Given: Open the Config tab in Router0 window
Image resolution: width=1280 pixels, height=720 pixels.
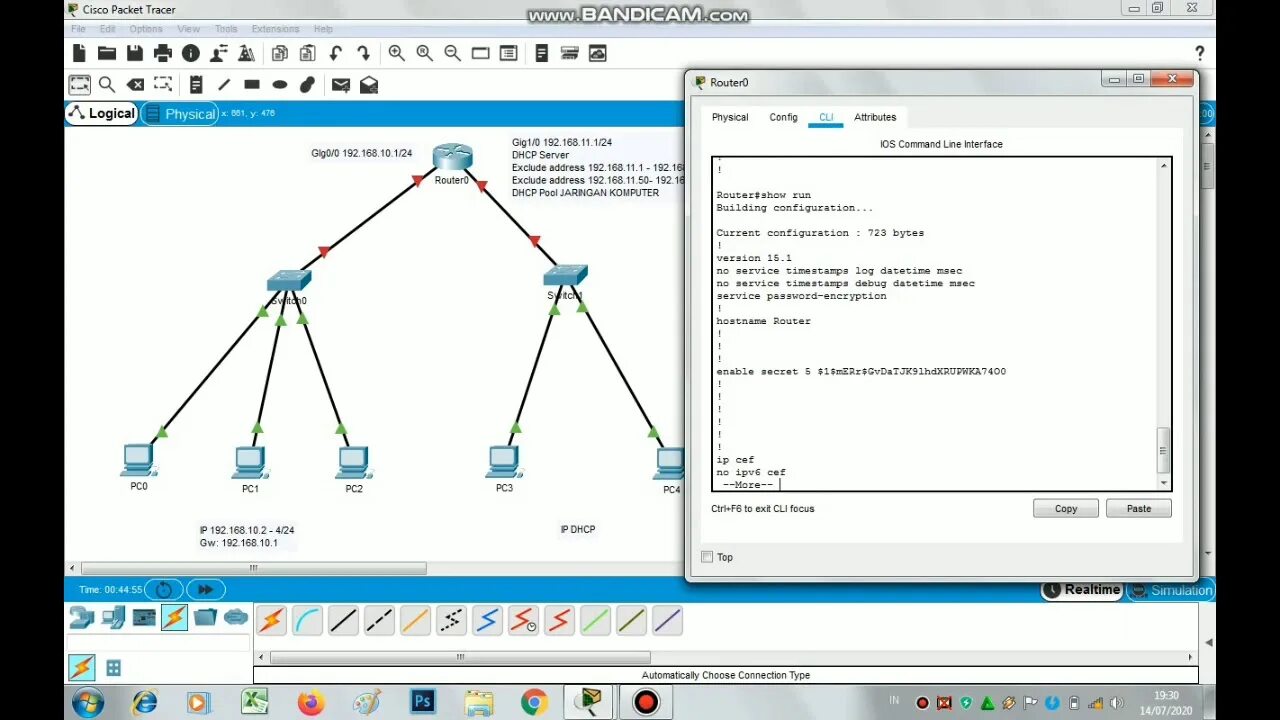Looking at the screenshot, I should coord(783,117).
